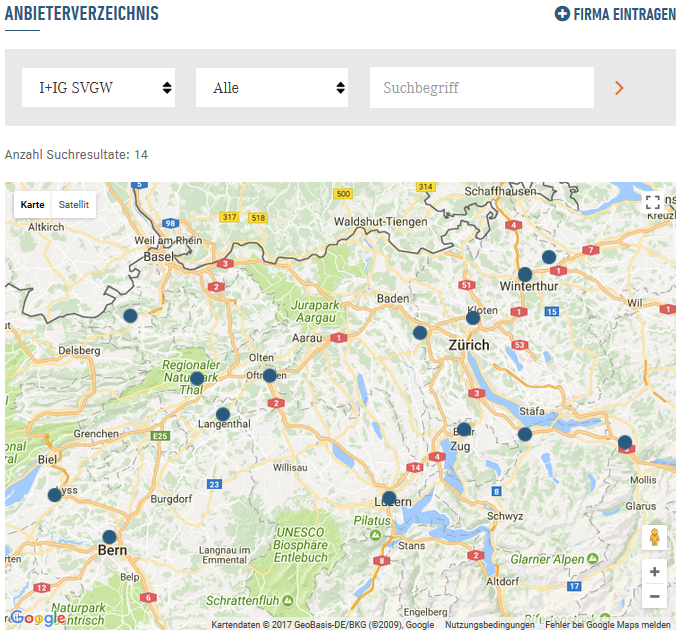This screenshot has height=638, width=683.
Task: Zoom out the map with minus button
Action: click(x=654, y=597)
